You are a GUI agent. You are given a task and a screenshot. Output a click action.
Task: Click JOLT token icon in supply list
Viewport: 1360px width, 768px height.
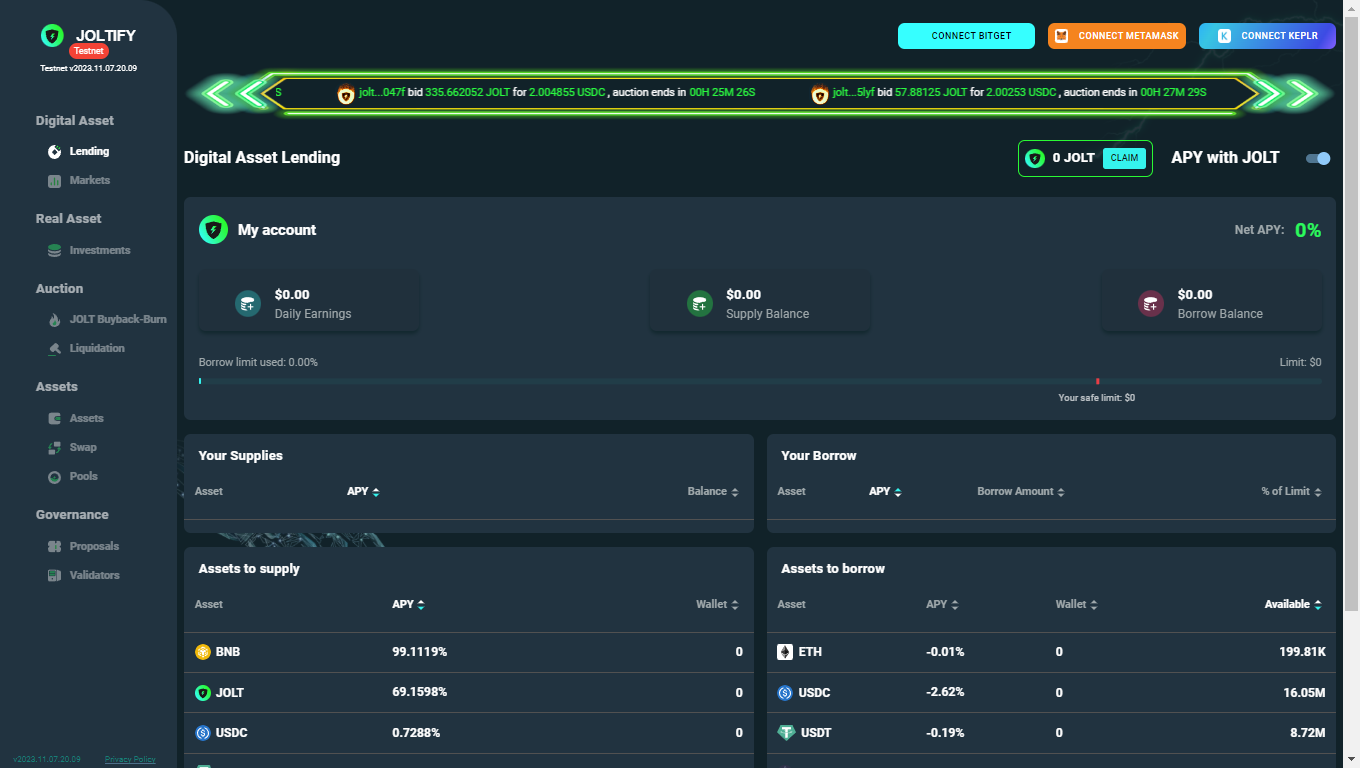pyautogui.click(x=203, y=693)
